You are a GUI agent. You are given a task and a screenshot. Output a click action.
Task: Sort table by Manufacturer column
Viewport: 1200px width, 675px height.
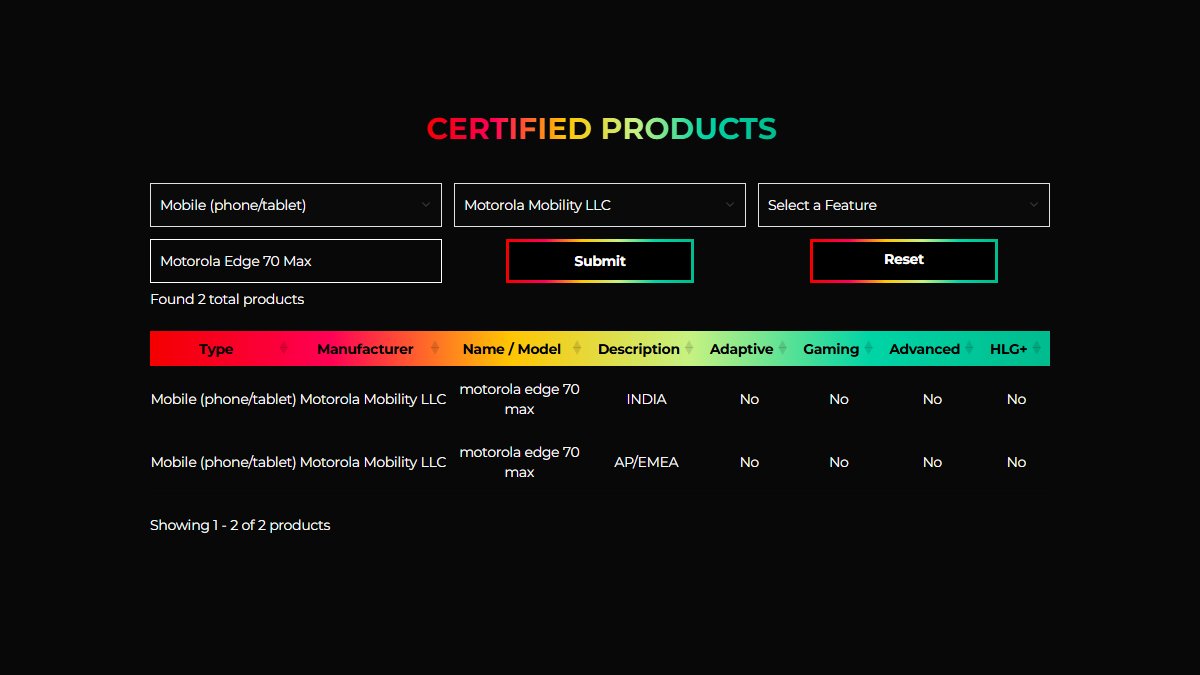point(365,349)
